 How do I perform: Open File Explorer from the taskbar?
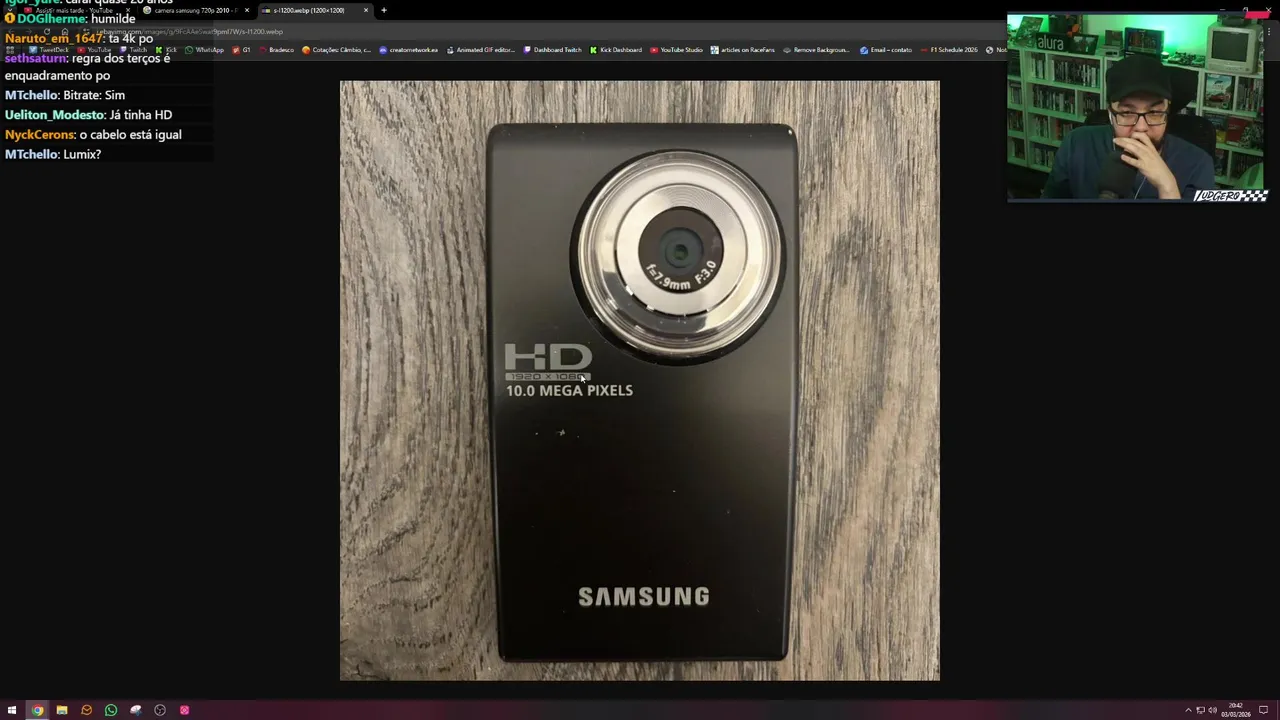coord(62,710)
